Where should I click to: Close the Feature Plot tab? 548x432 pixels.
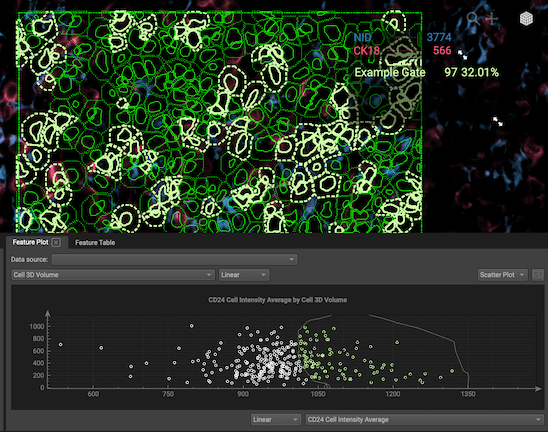(56, 242)
